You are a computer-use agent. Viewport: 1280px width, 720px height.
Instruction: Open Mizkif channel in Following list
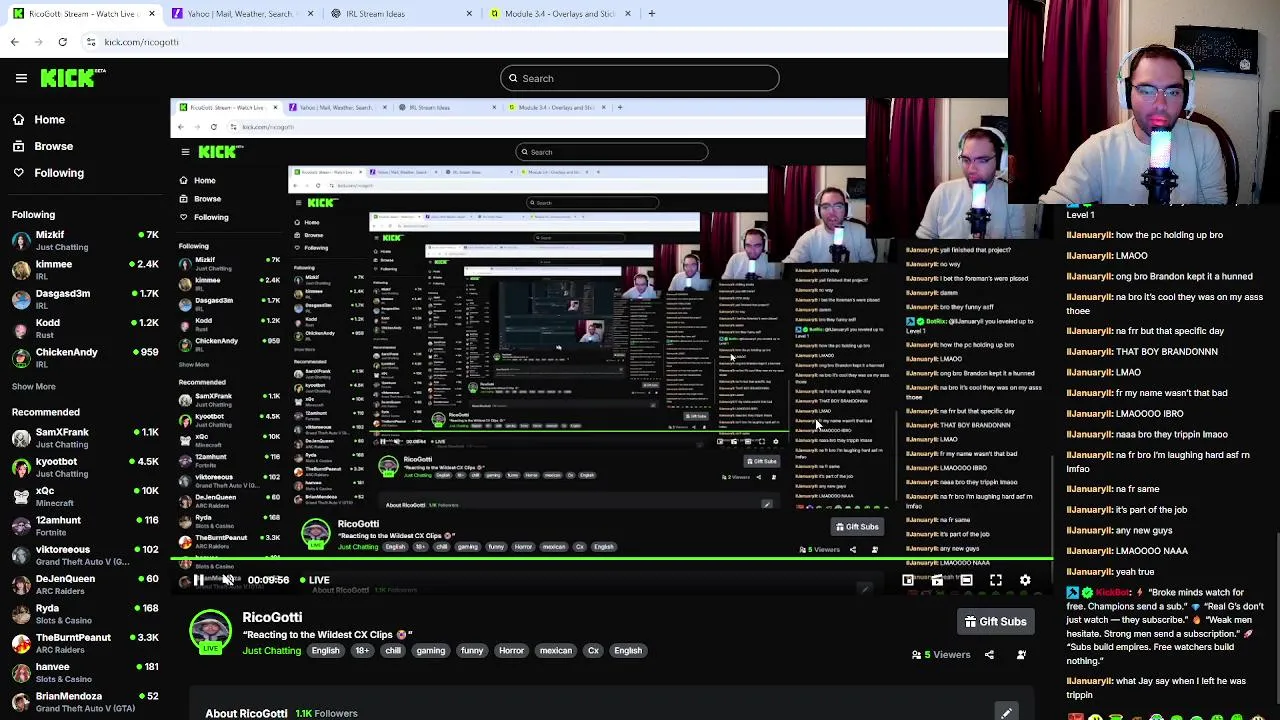84,240
